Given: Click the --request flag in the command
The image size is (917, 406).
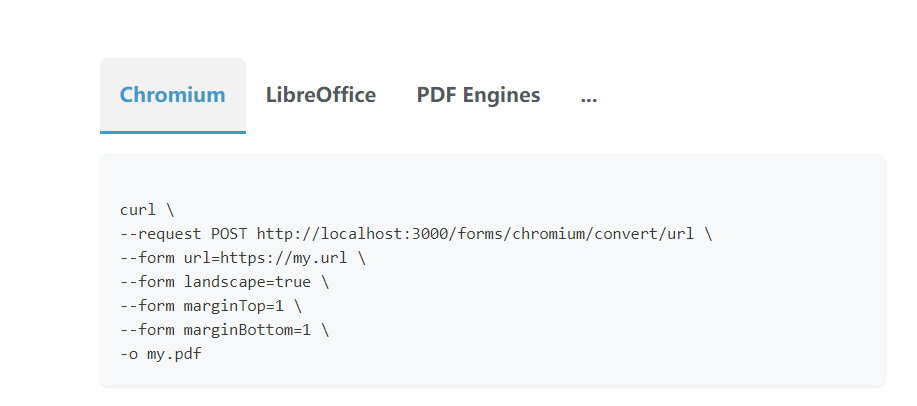Looking at the screenshot, I should 161,234.
